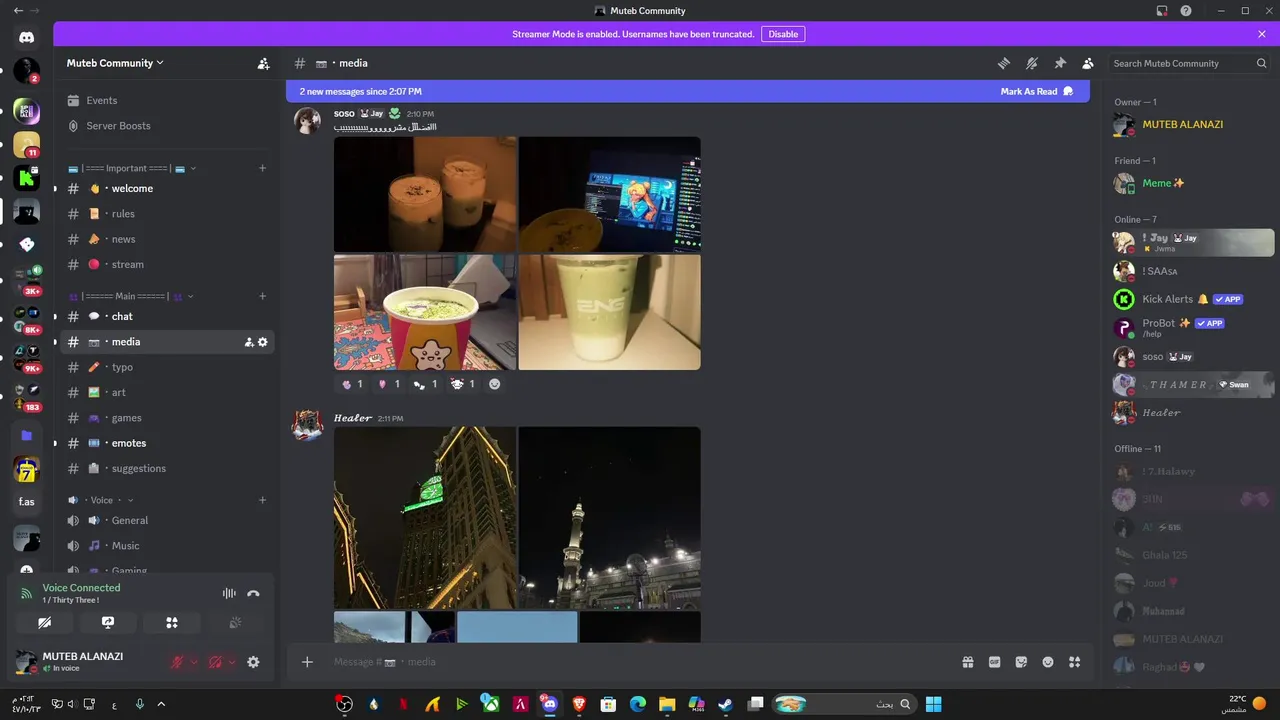Open Server Boosts page

pyautogui.click(x=118, y=126)
